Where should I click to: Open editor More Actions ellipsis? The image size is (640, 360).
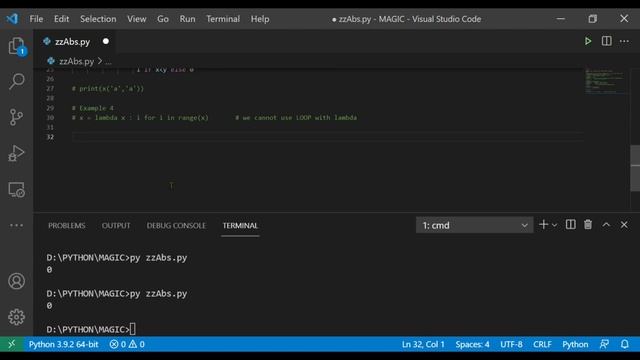pos(624,41)
